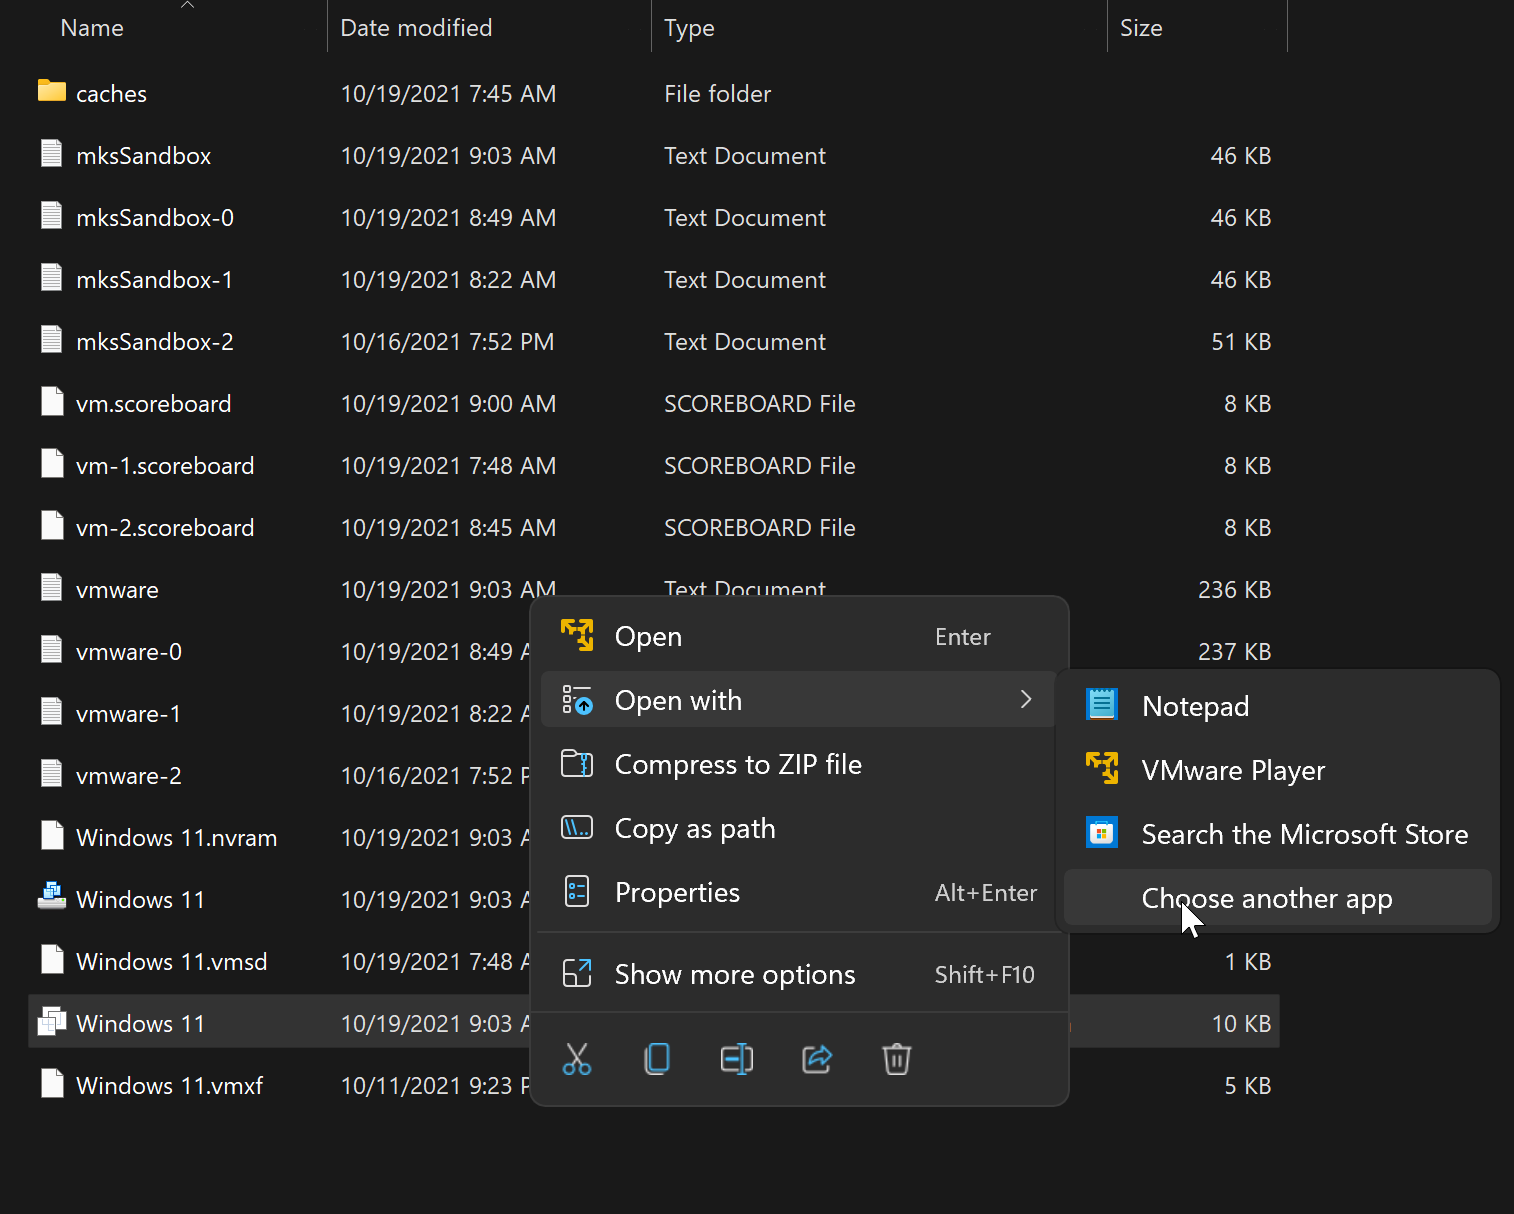Click the 236 KB size value
Viewport: 1514px width, 1214px height.
1234,590
